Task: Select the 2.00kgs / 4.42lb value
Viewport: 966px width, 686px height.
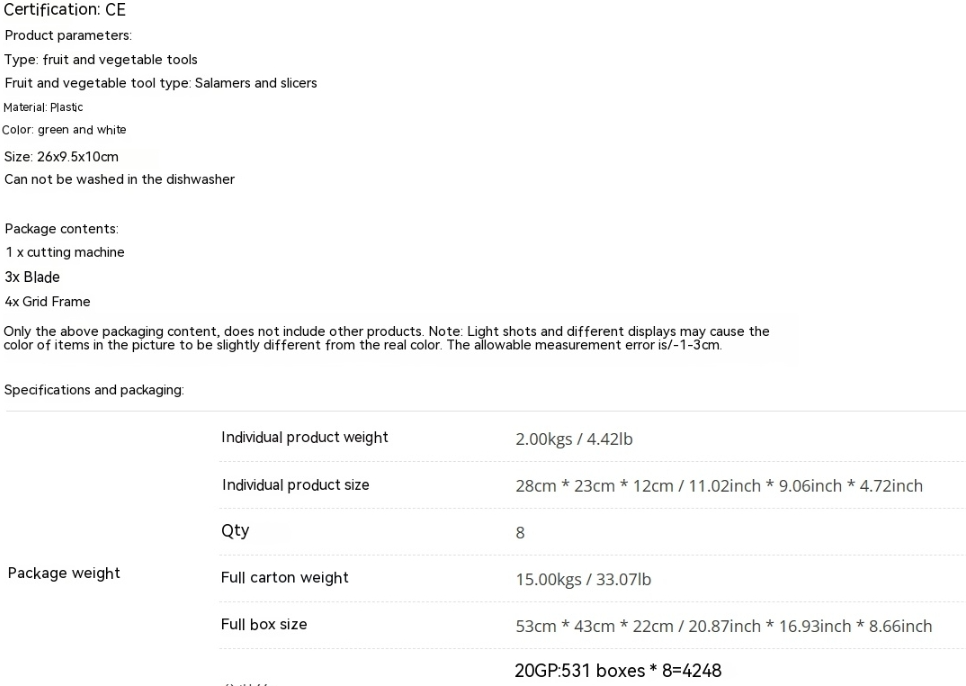Action: point(574,439)
